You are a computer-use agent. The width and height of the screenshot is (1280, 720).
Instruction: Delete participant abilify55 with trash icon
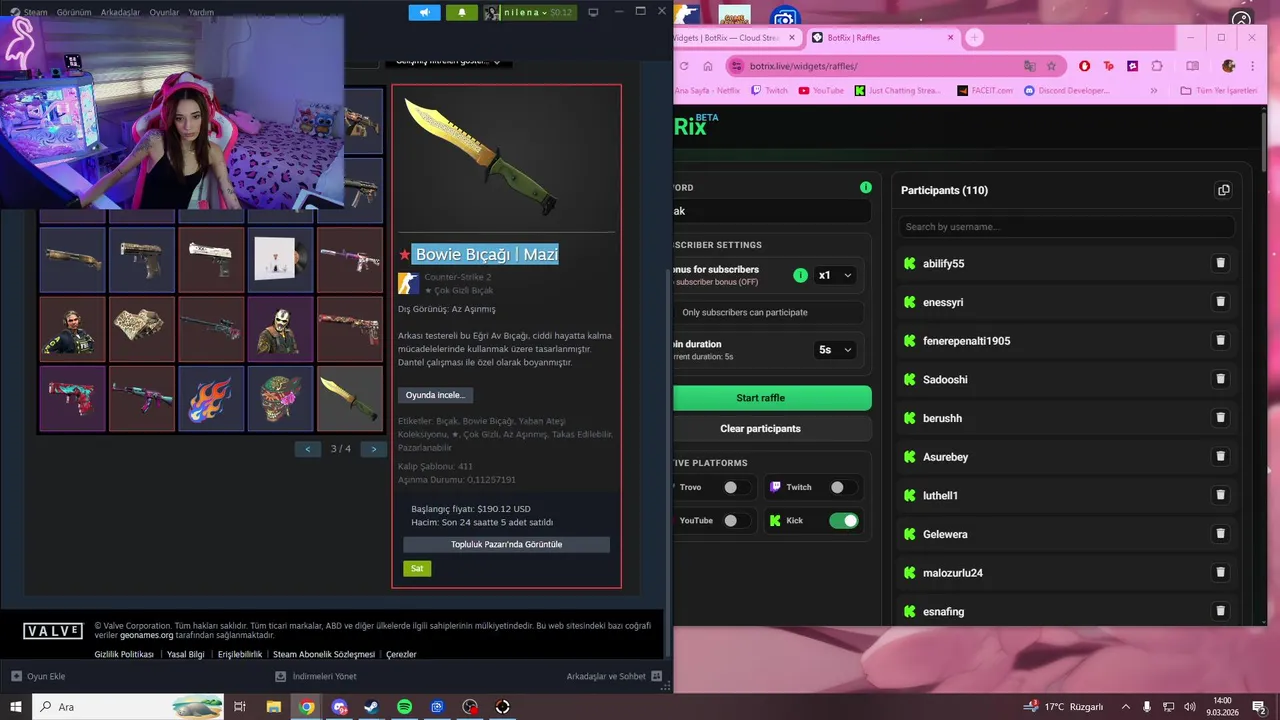point(1220,263)
